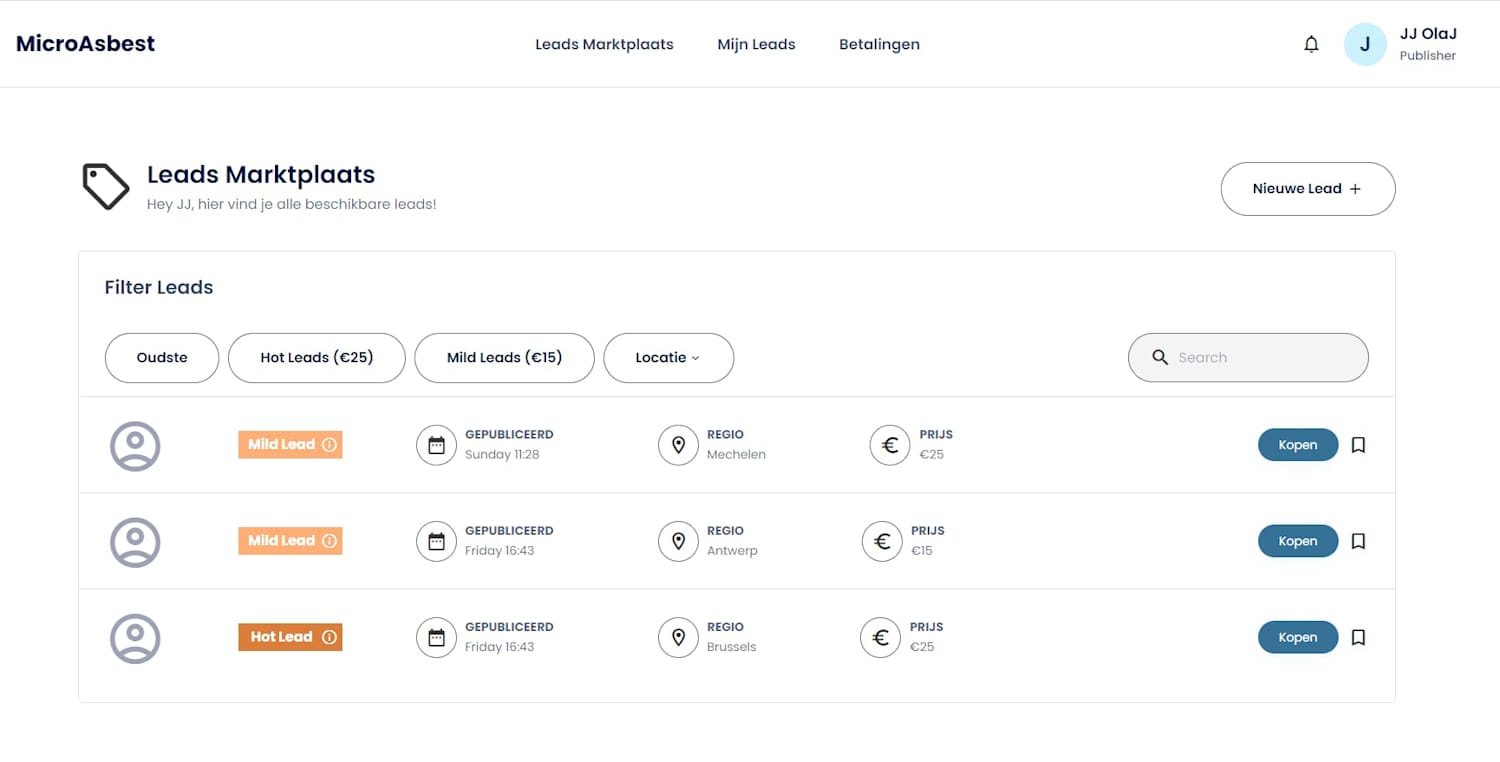The height and width of the screenshot is (762, 1500).
Task: Click the JJ OlaJ profile avatar
Action: coord(1365,44)
